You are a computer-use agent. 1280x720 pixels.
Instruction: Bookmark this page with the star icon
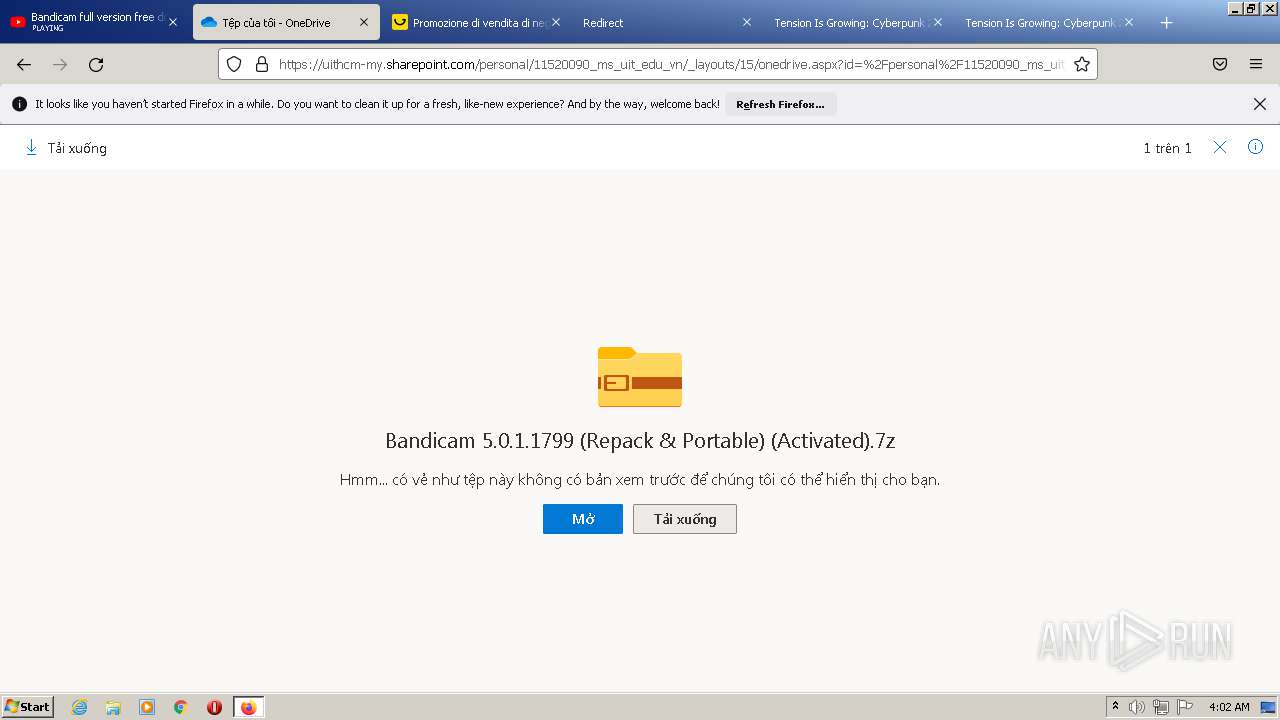click(x=1082, y=64)
